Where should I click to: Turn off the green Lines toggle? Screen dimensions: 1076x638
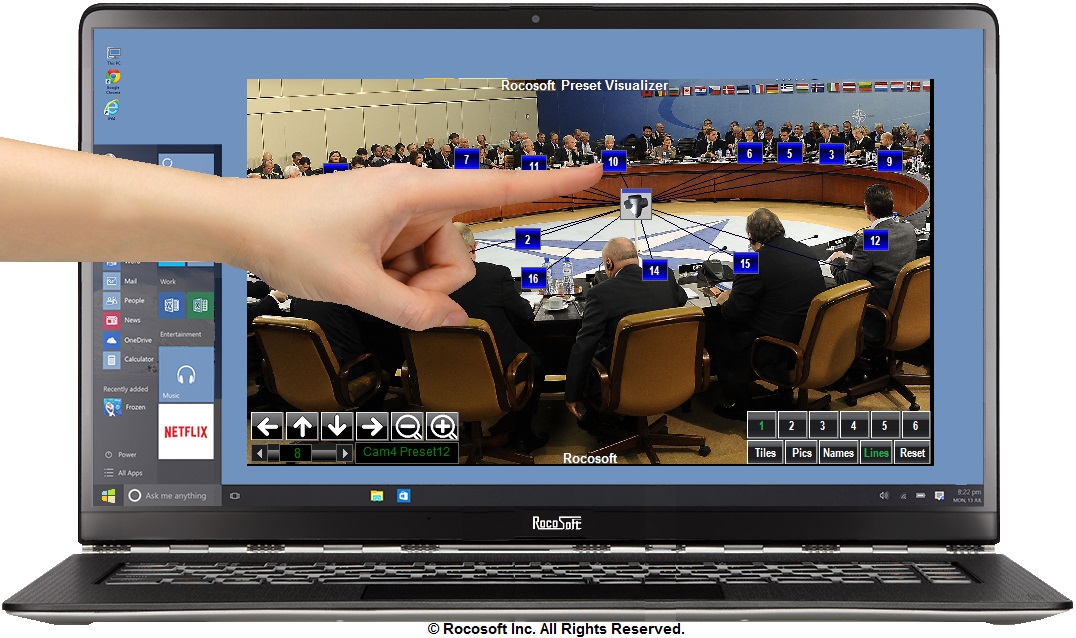coord(876,453)
